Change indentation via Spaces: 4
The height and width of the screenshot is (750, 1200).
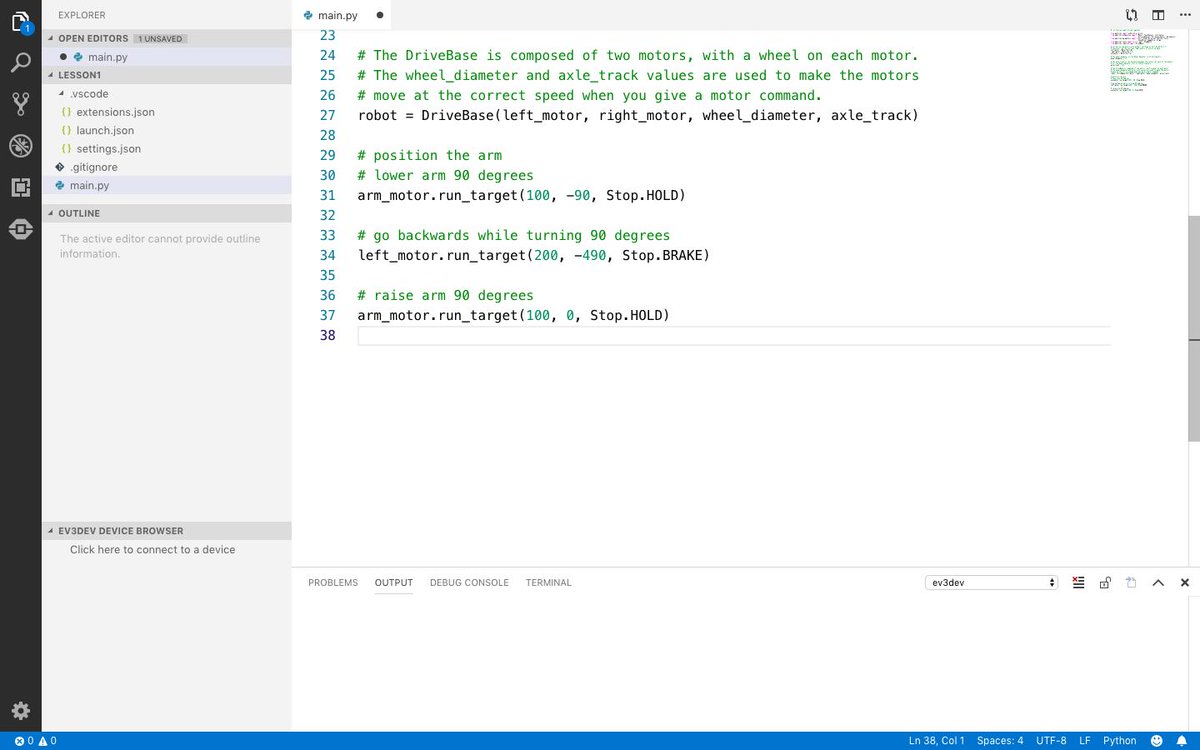tap(1000, 741)
